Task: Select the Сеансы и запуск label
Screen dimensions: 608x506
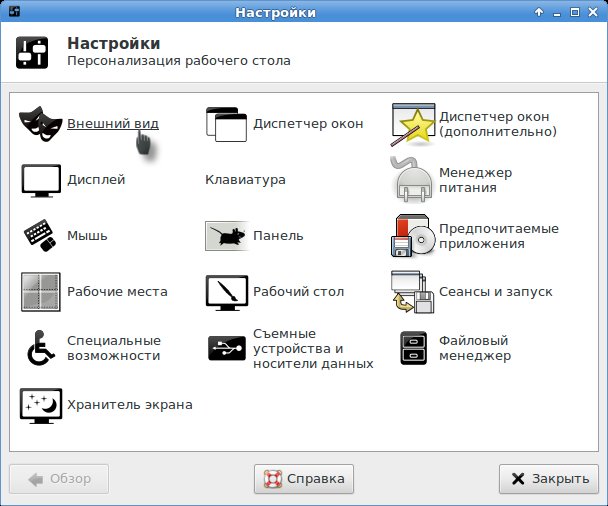Action: click(496, 291)
